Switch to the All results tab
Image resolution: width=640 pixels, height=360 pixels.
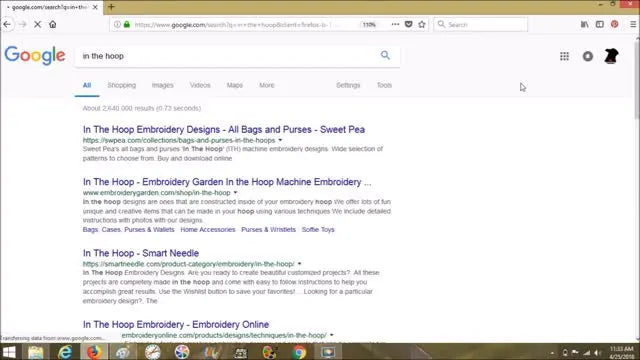87,85
